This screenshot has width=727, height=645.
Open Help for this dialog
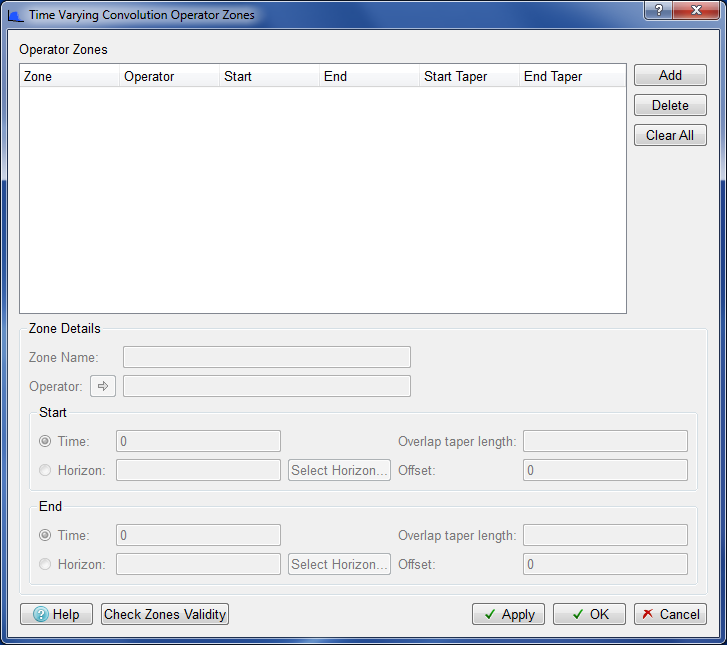click(x=57, y=614)
